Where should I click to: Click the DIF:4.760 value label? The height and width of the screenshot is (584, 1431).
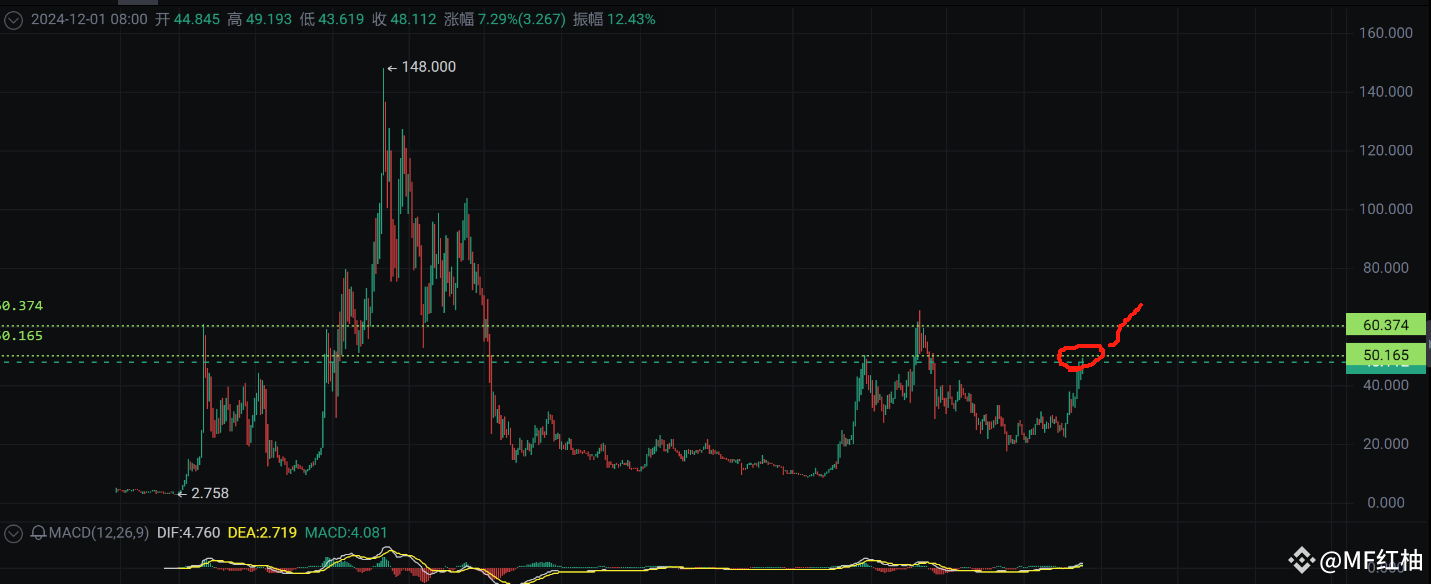tap(187, 533)
